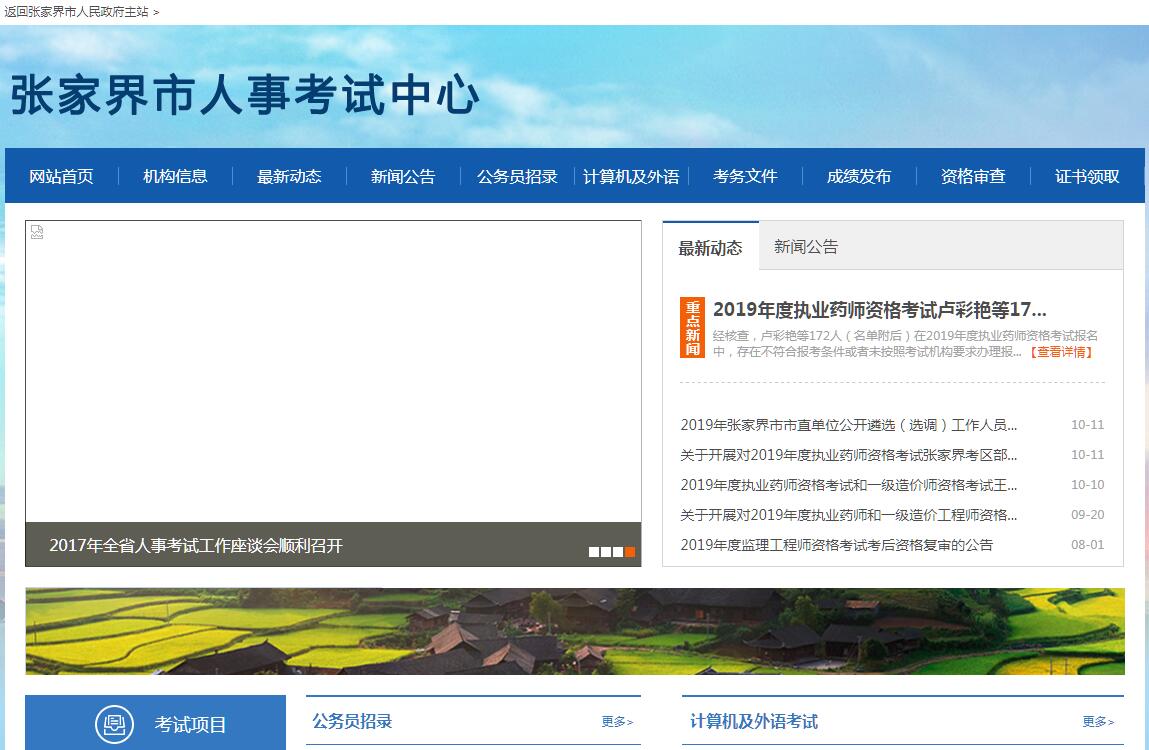Click the broken image icon in slideshow

point(37,233)
